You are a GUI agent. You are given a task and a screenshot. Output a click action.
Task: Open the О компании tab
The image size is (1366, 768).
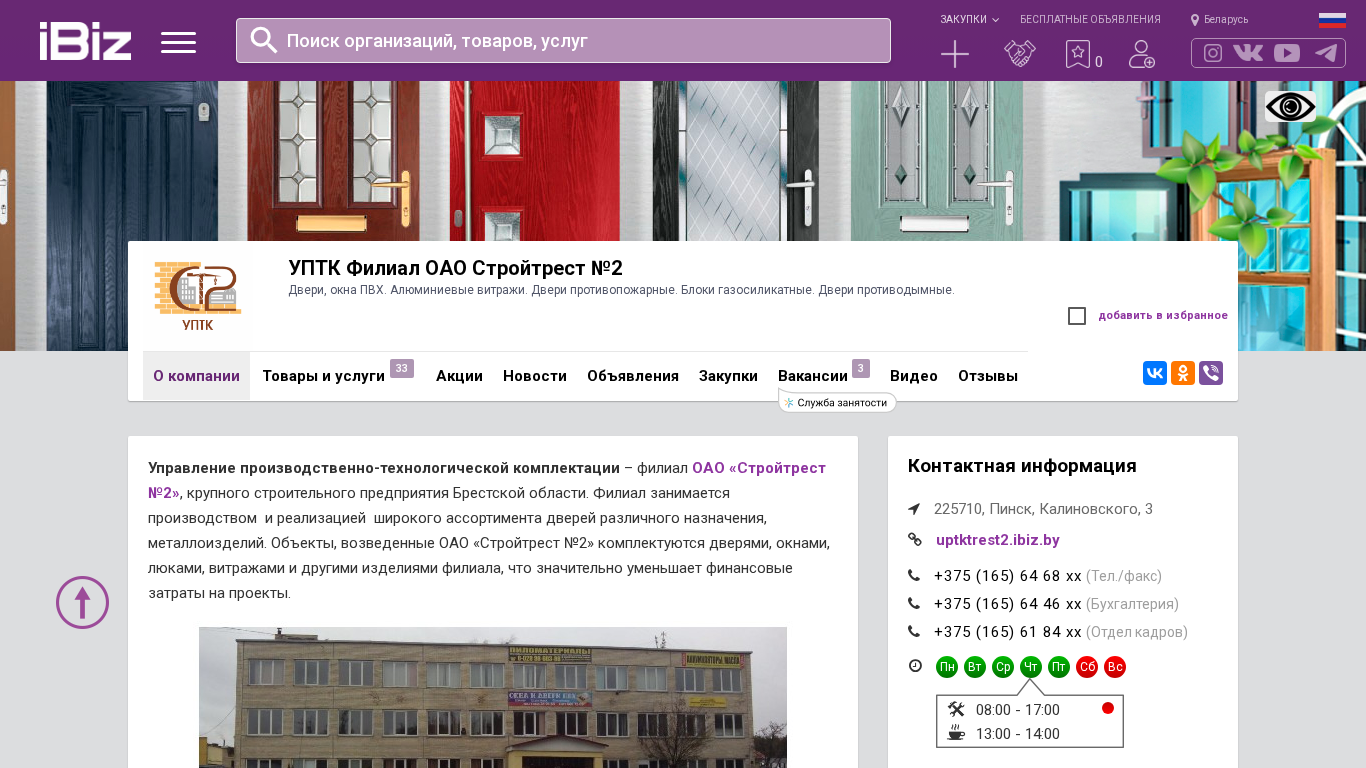coord(196,376)
